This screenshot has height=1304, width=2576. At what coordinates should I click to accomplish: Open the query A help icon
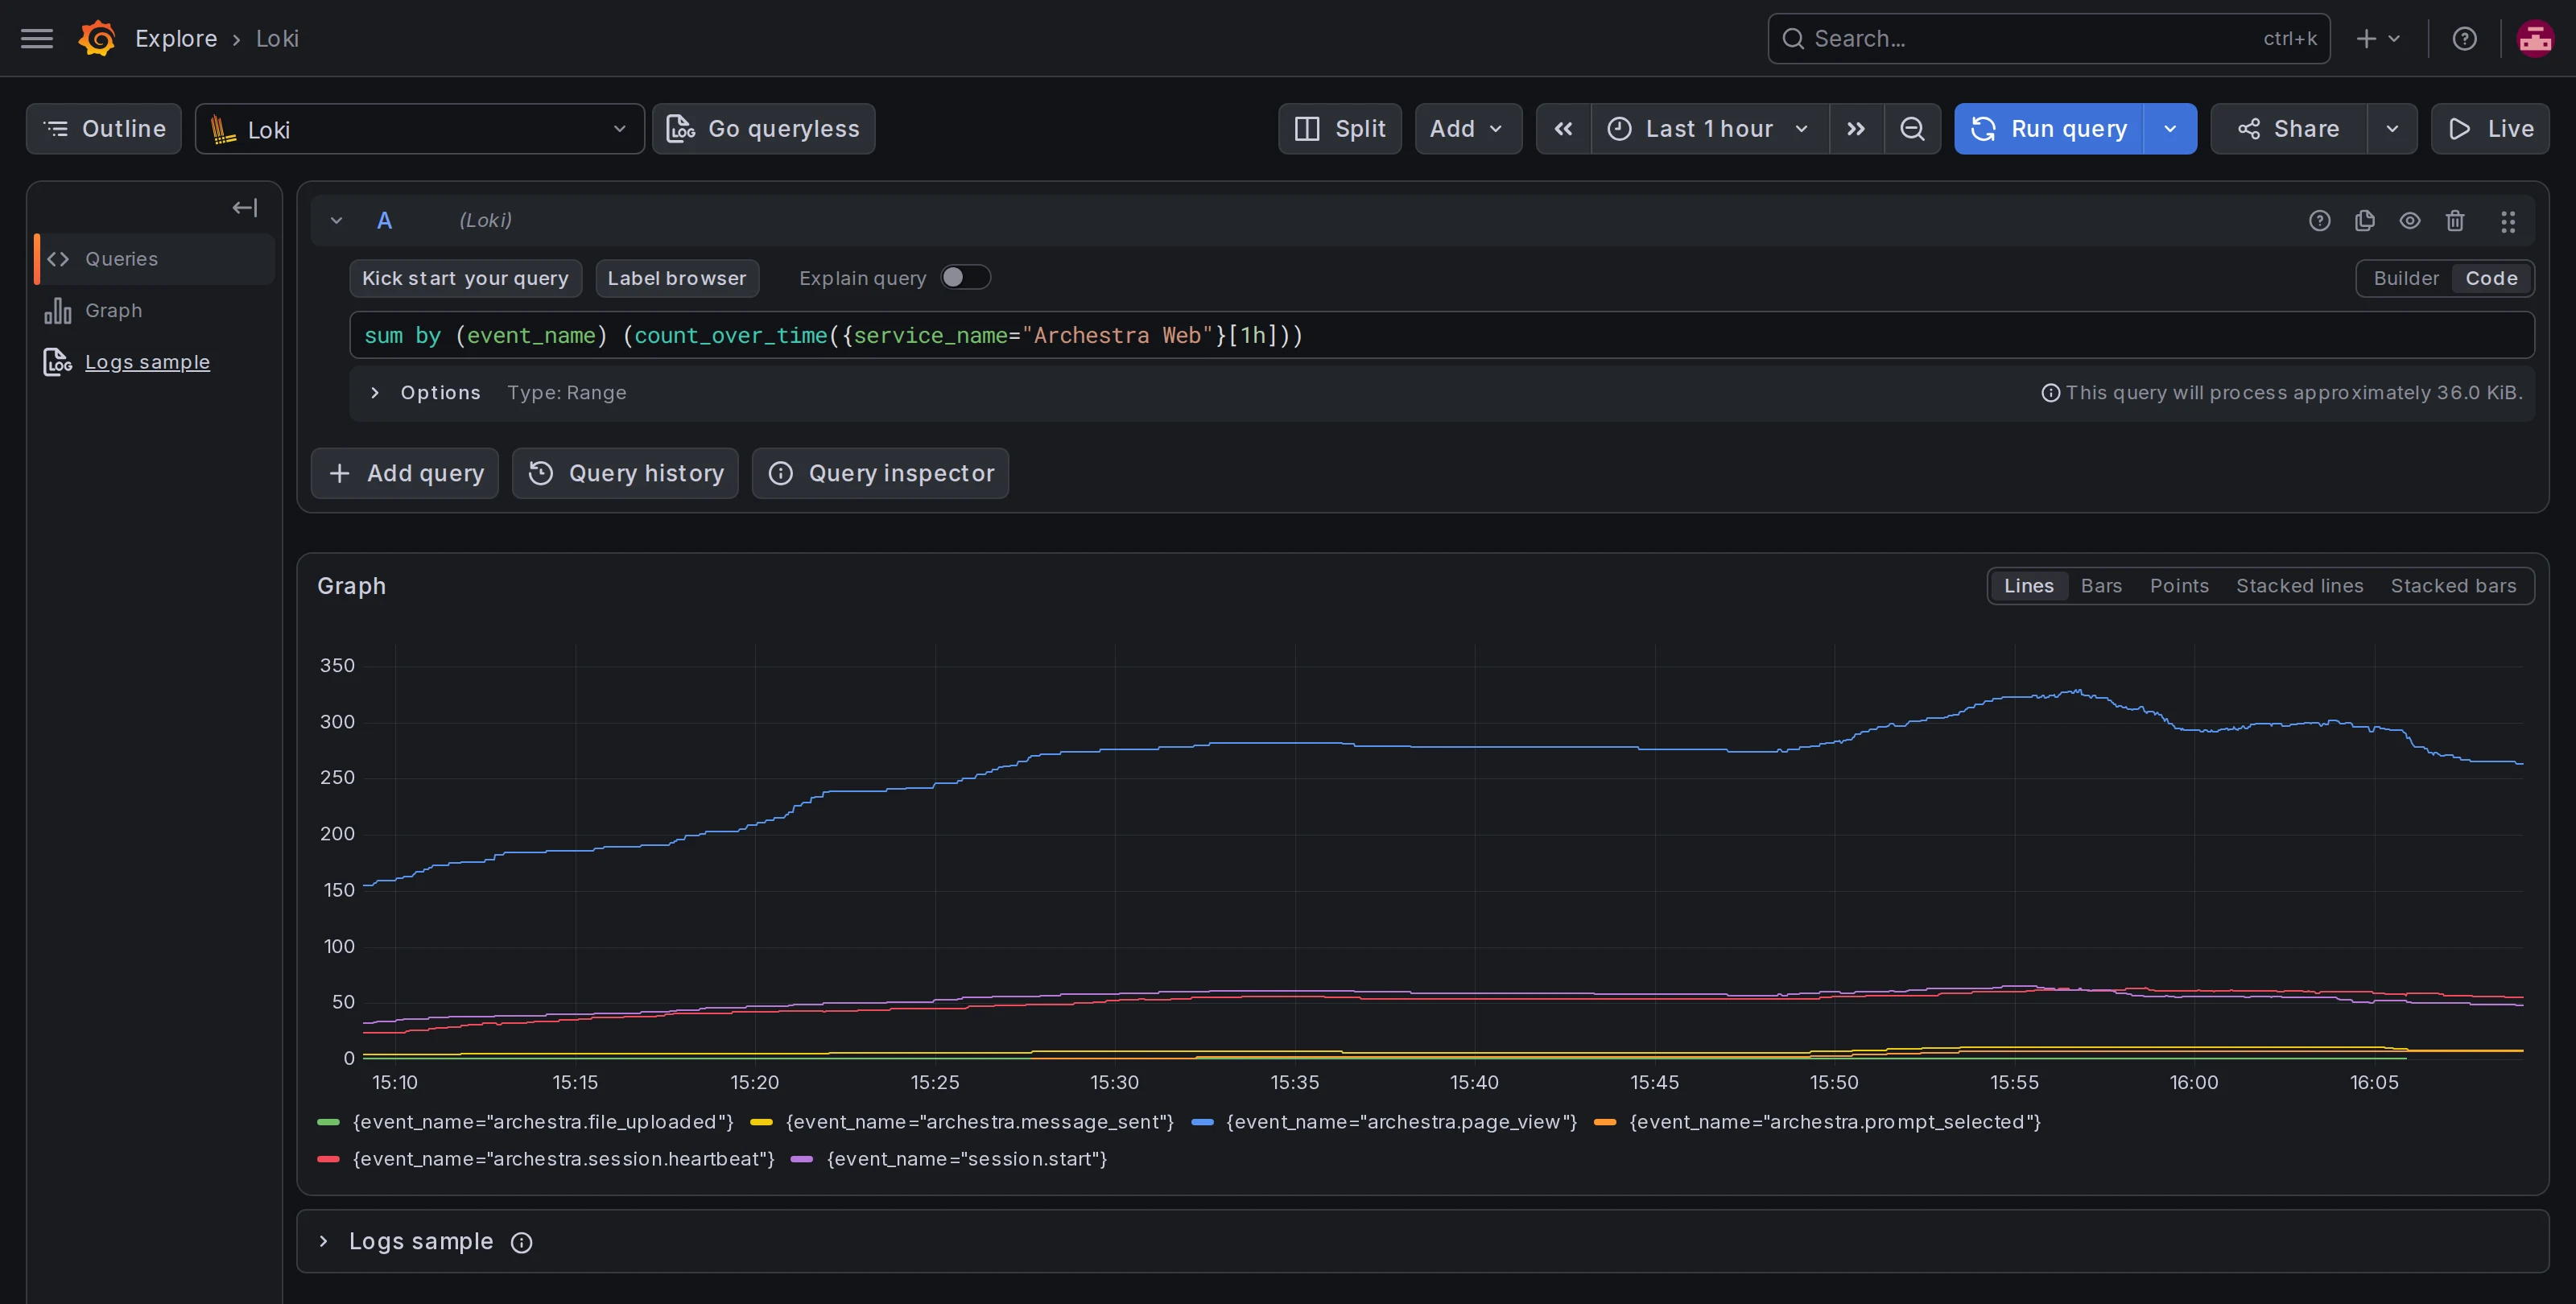[2319, 221]
